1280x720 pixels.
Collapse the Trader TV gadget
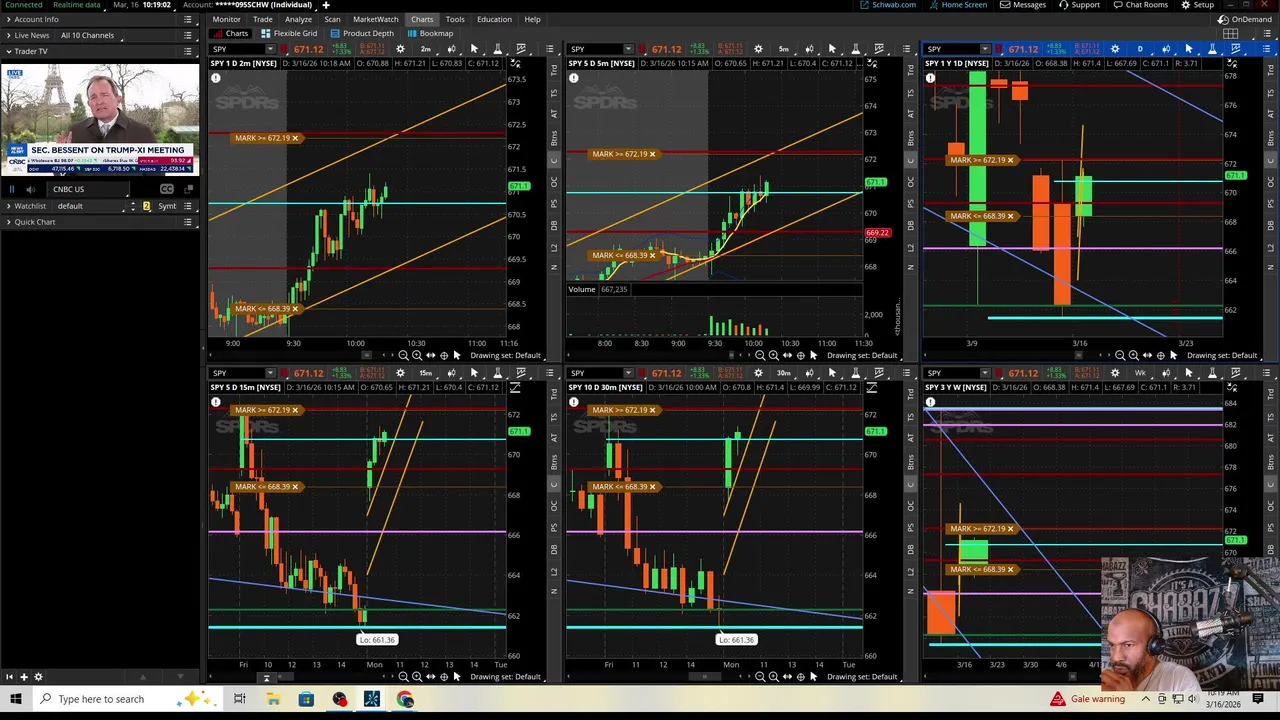8,51
